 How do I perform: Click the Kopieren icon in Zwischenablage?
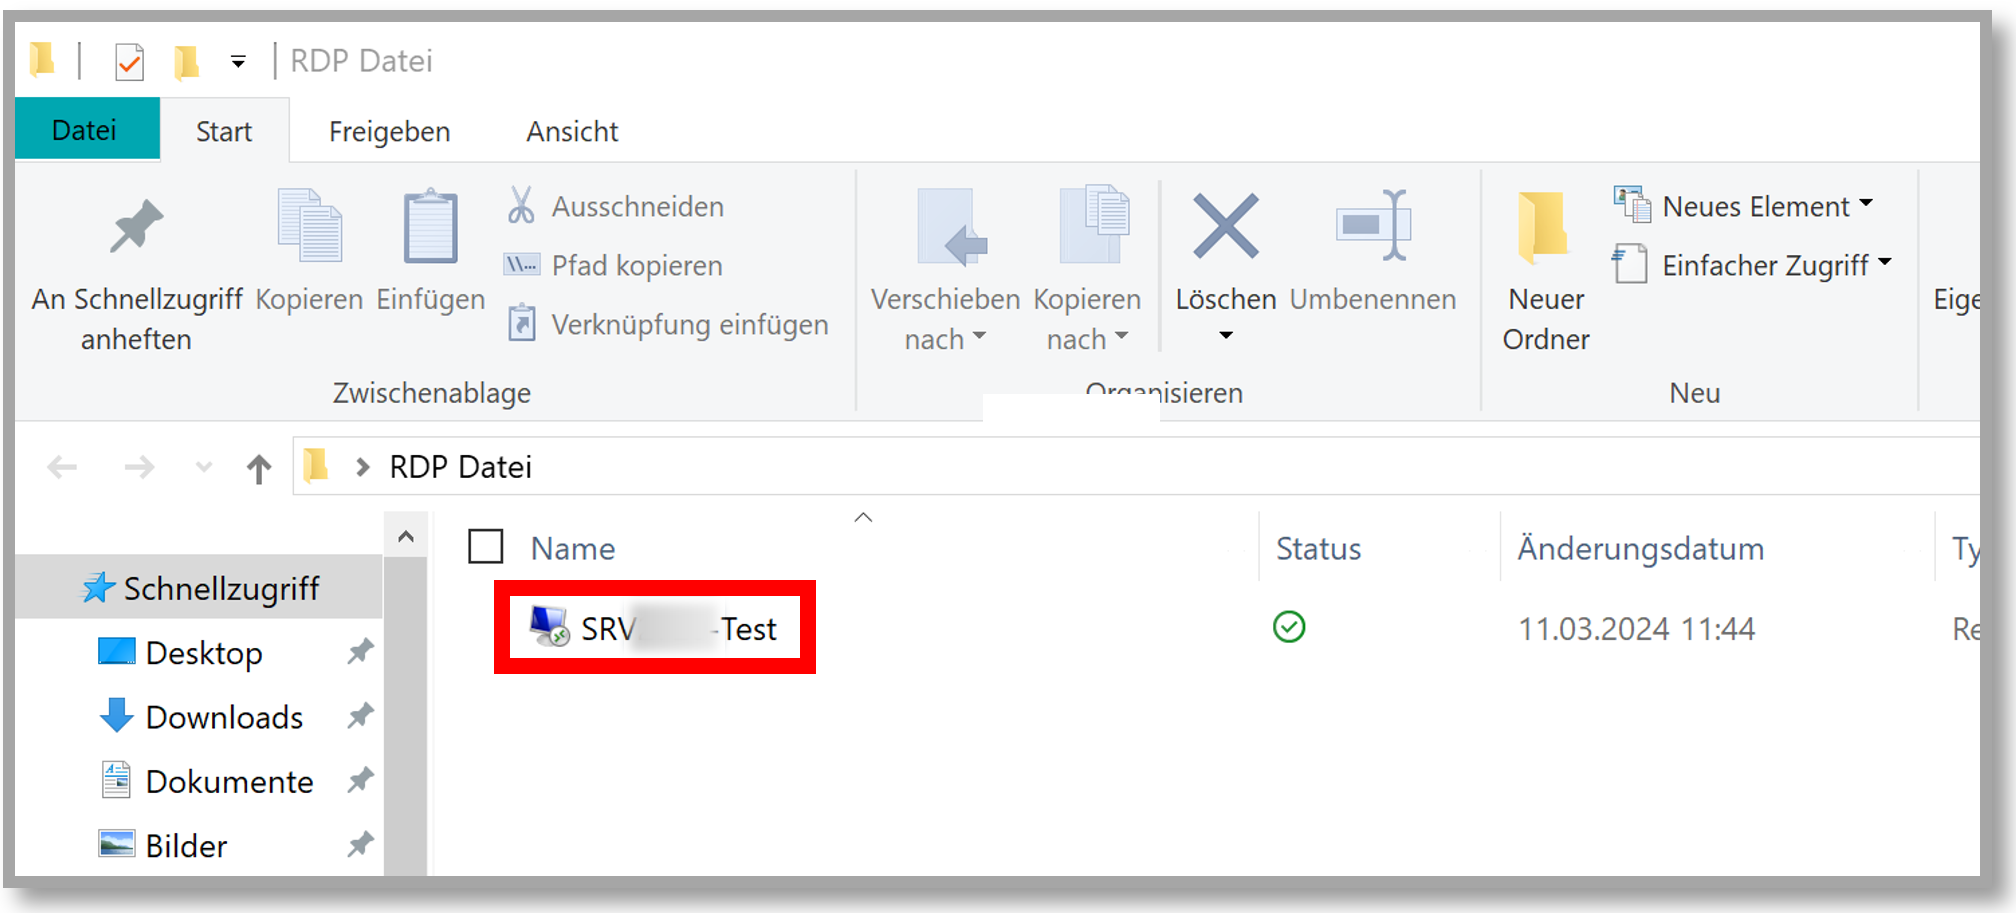309,227
